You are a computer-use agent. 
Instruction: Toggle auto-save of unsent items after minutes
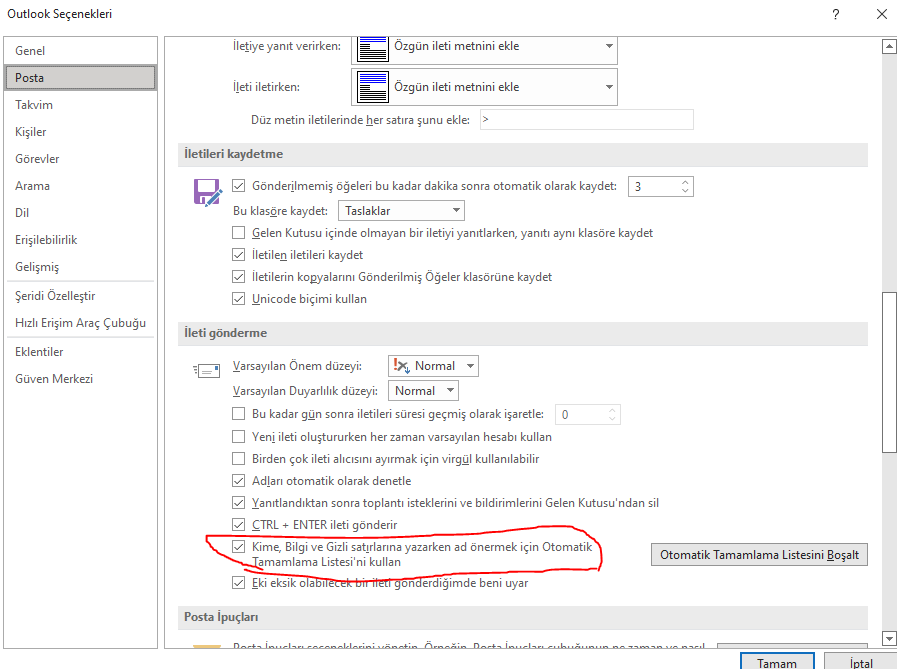tap(239, 186)
